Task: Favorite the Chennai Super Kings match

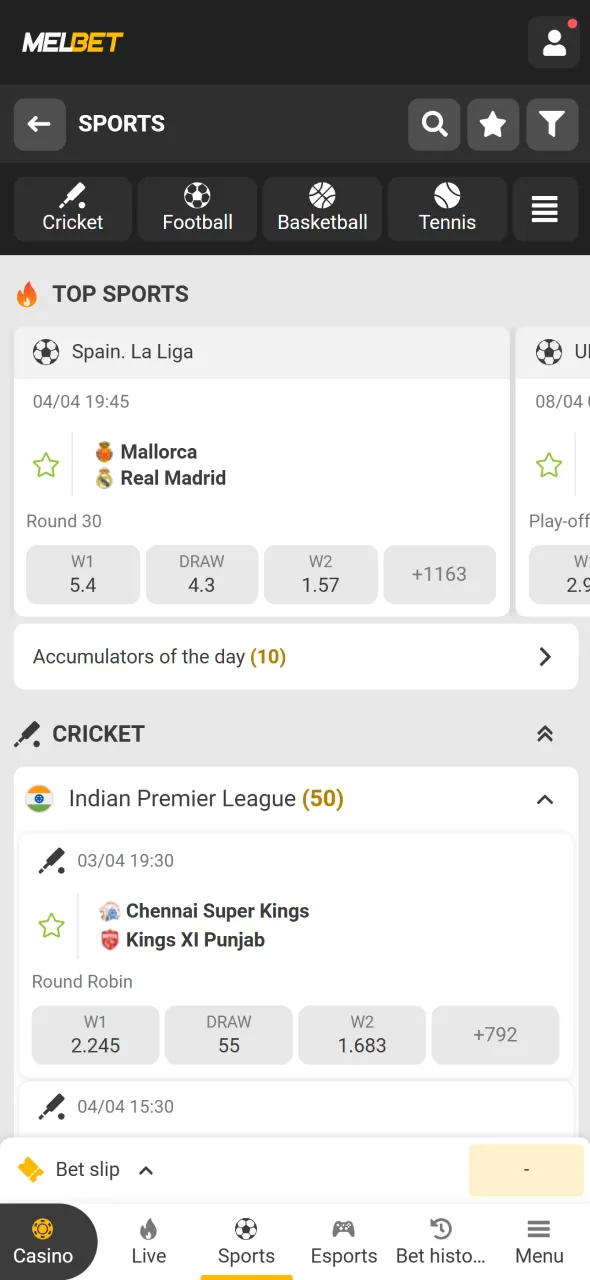Action: 51,926
